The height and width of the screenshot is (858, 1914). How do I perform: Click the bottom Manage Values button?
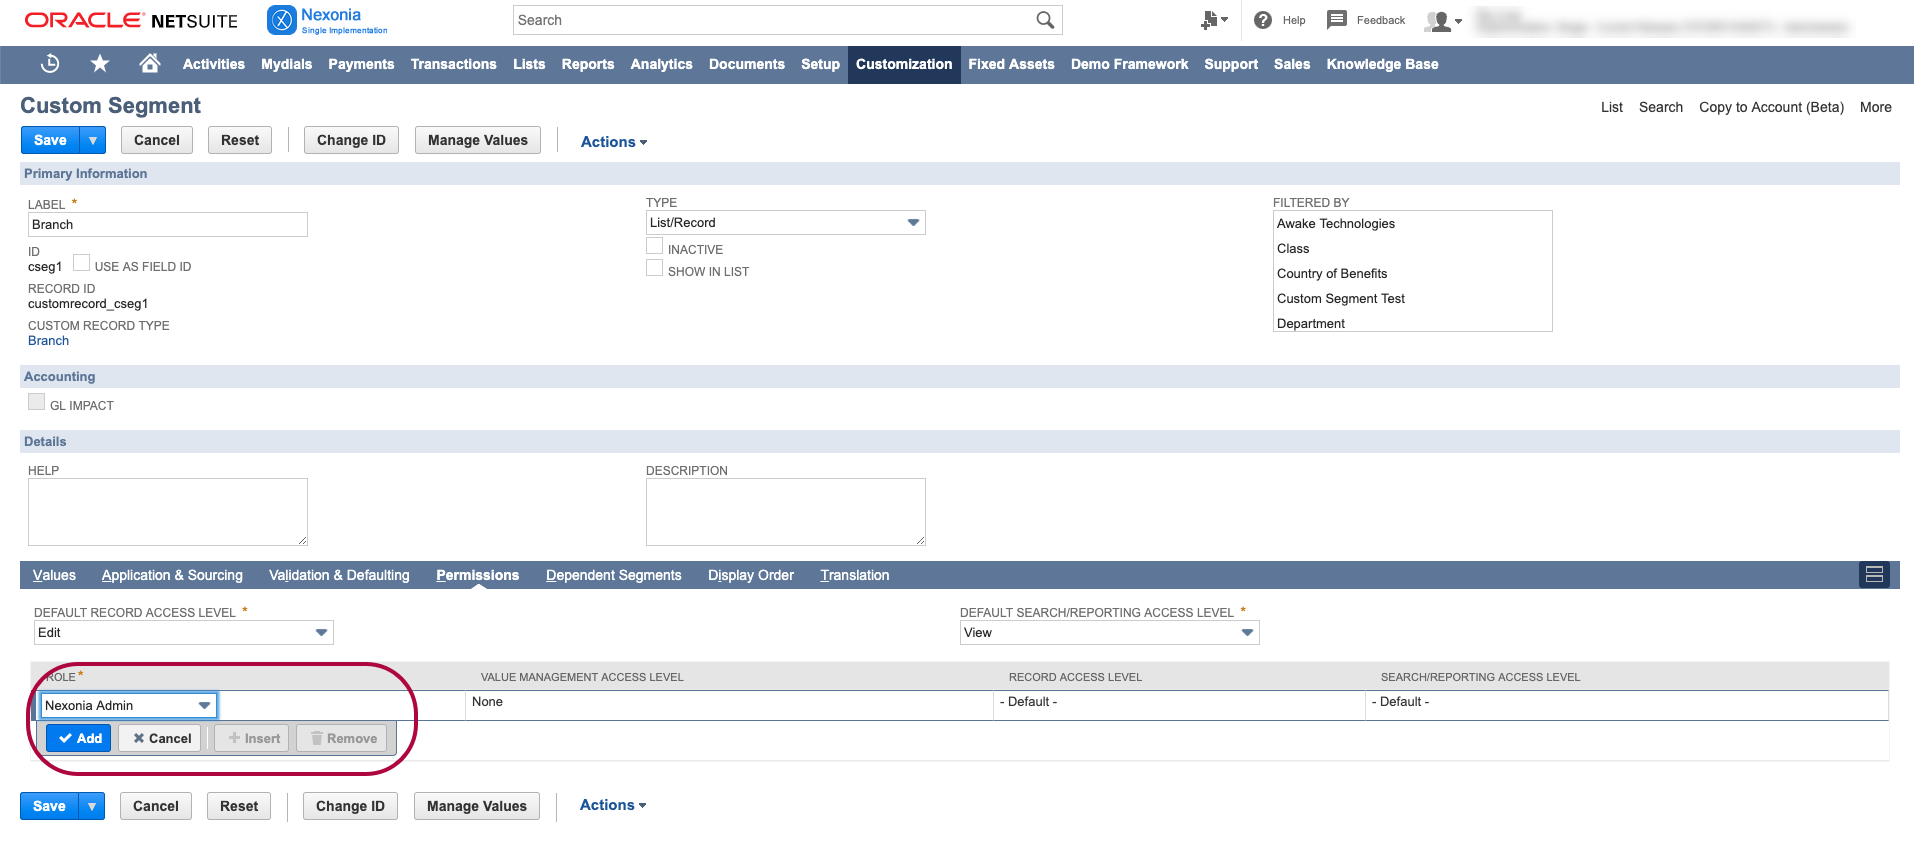tap(477, 806)
